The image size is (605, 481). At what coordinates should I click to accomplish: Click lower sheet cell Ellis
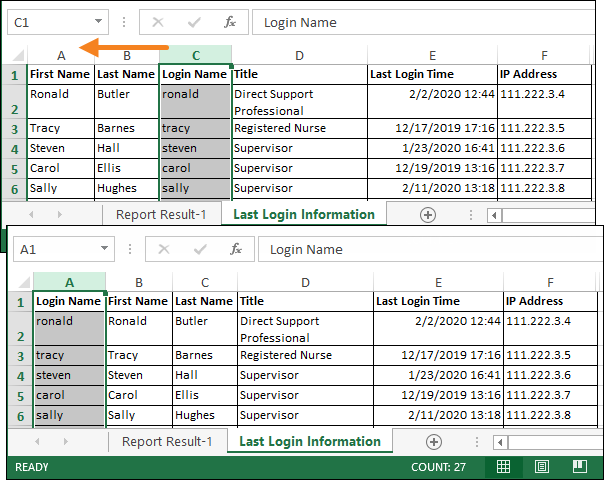point(205,395)
